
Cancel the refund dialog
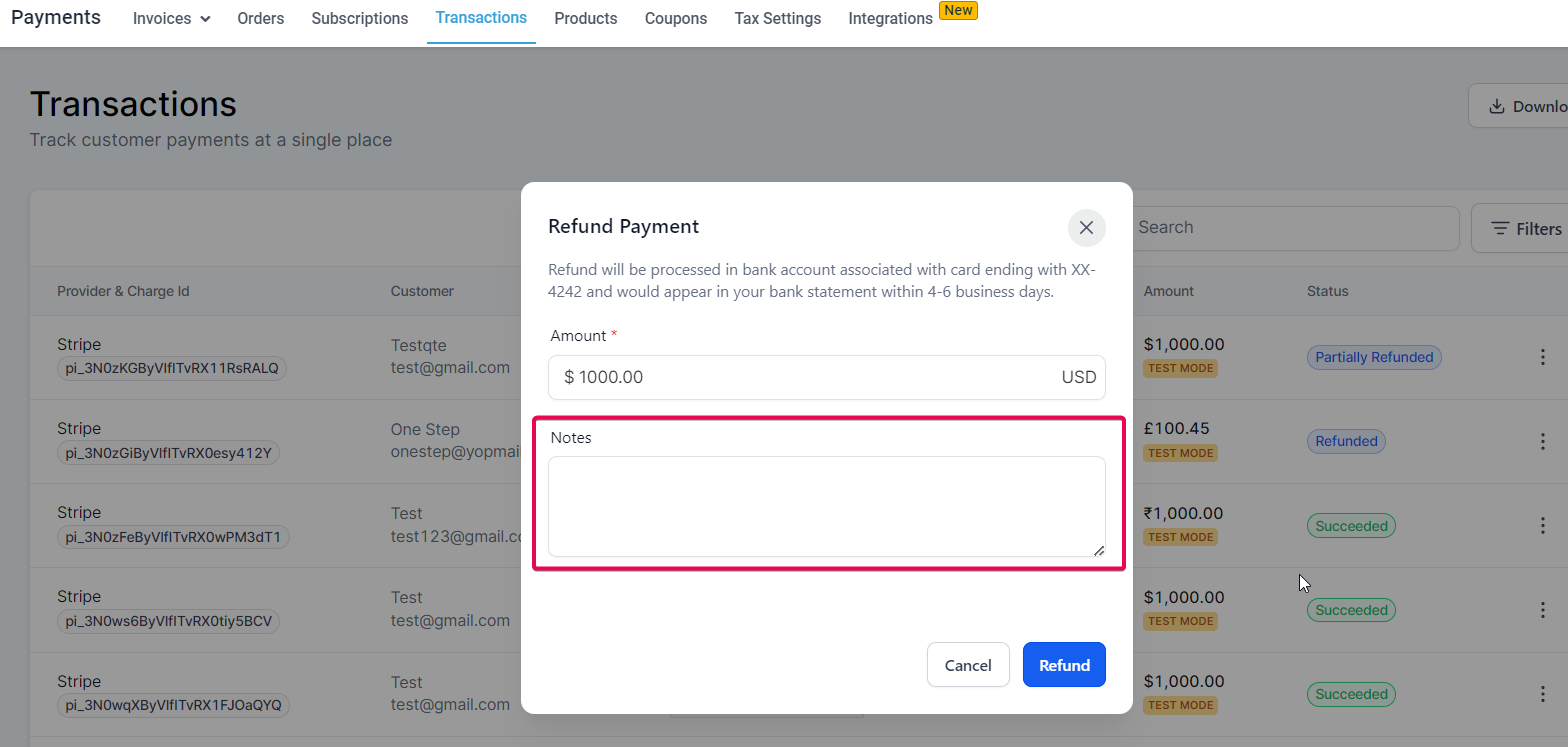tap(968, 665)
